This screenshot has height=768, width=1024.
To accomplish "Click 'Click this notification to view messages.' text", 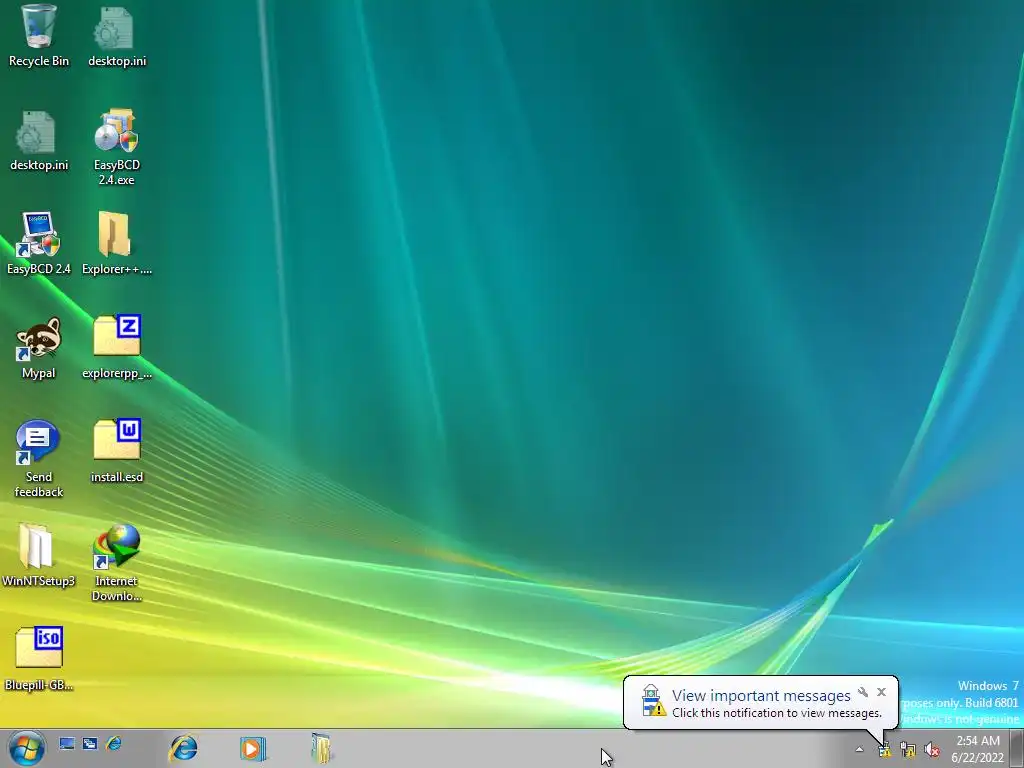I will (x=777, y=713).
